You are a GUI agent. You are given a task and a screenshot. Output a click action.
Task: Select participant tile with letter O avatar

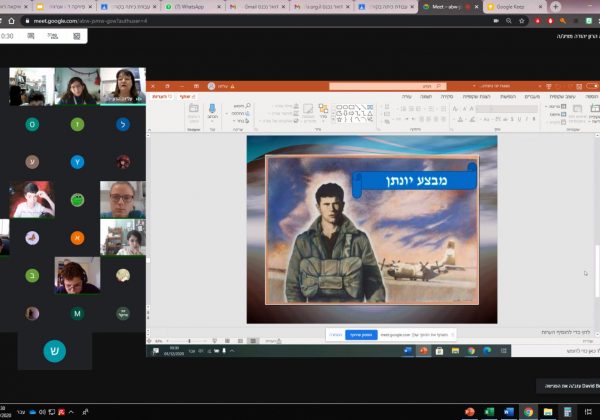click(x=32, y=124)
